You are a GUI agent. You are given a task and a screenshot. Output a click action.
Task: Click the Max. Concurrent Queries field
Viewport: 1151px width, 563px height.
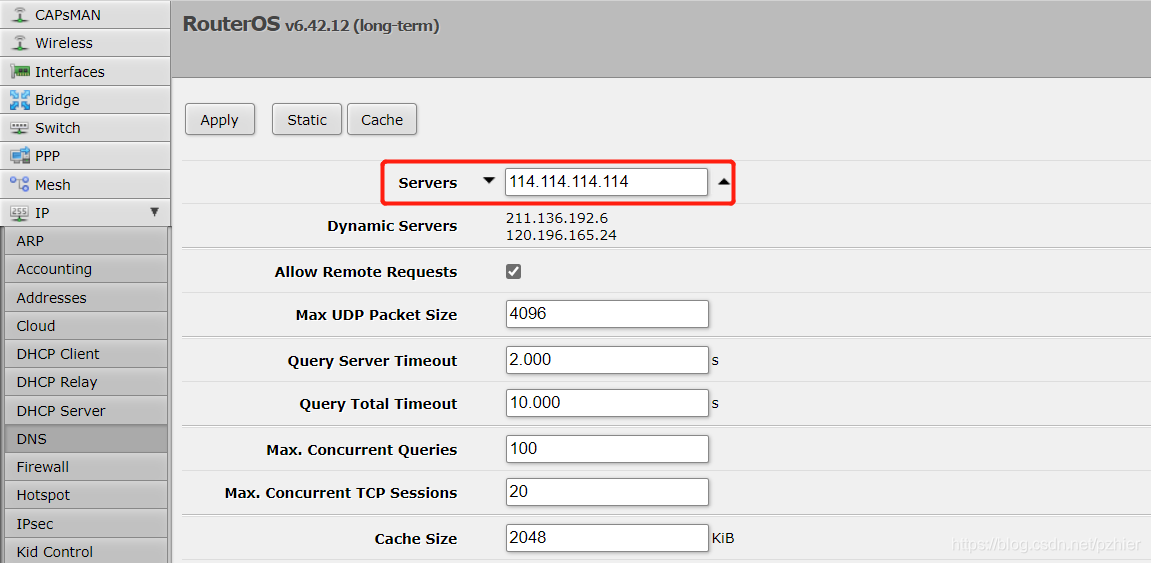tap(607, 449)
